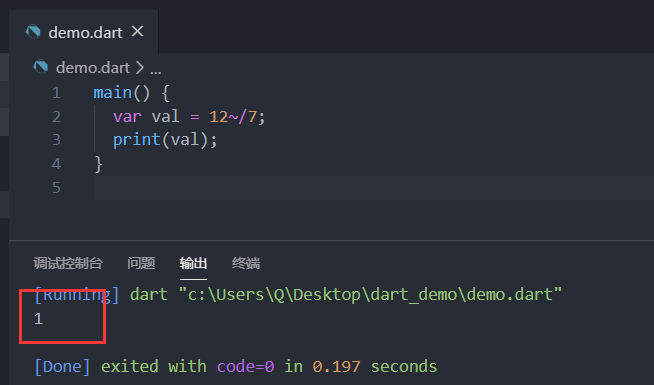The image size is (654, 385).
Task: Place cursor on the main() function name
Action: pos(113,93)
